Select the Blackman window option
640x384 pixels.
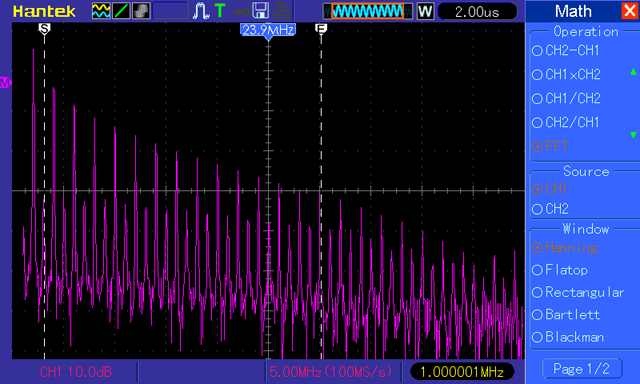click(568, 337)
